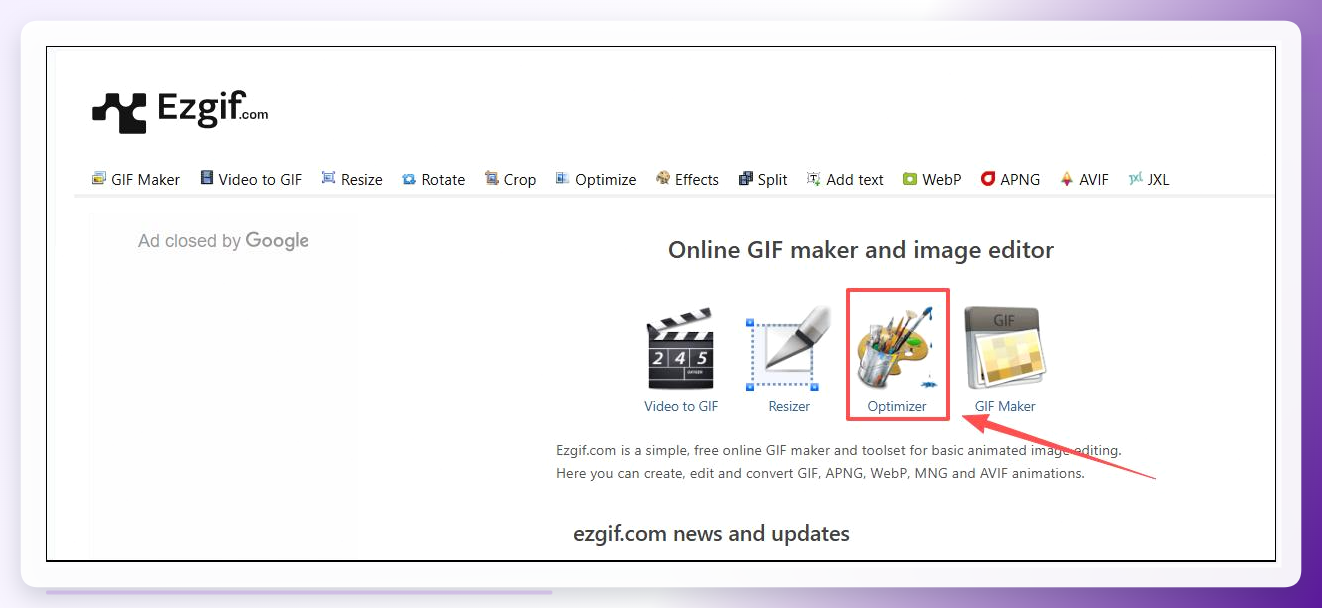This screenshot has width=1322, height=608.
Task: Open the Video to GIF link below clapperboard
Action: coord(681,406)
